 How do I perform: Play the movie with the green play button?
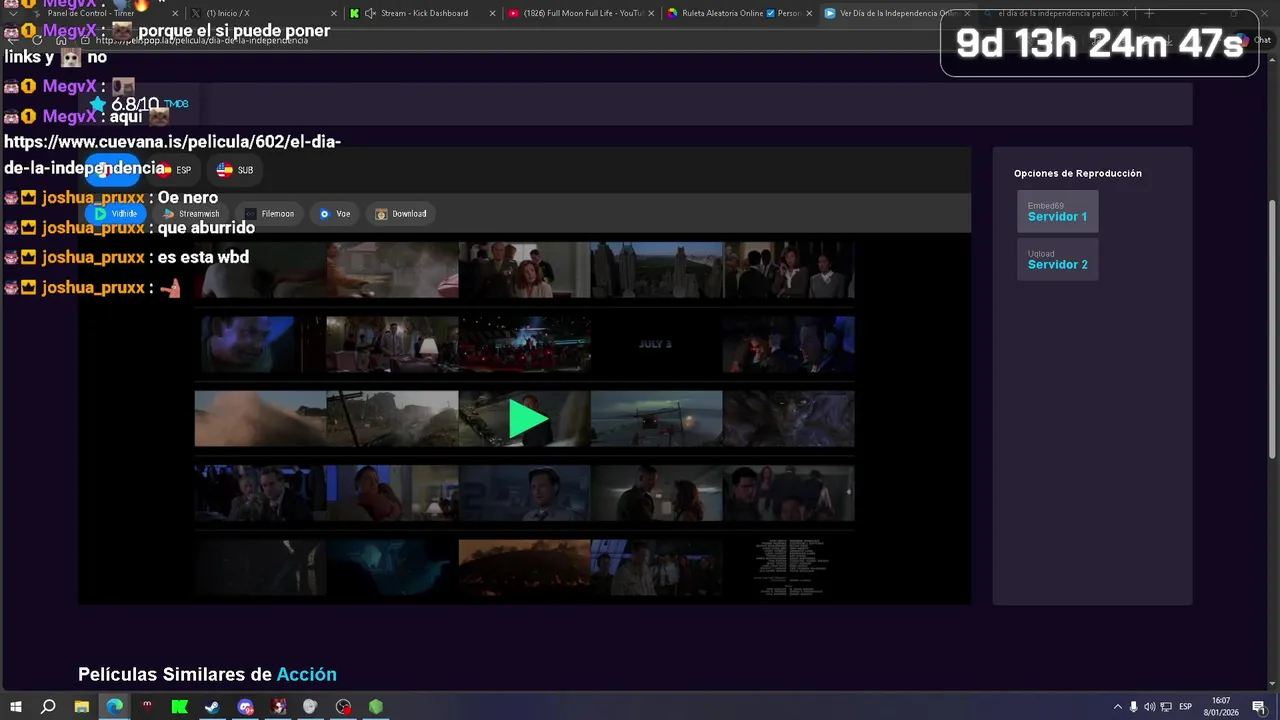click(x=528, y=418)
